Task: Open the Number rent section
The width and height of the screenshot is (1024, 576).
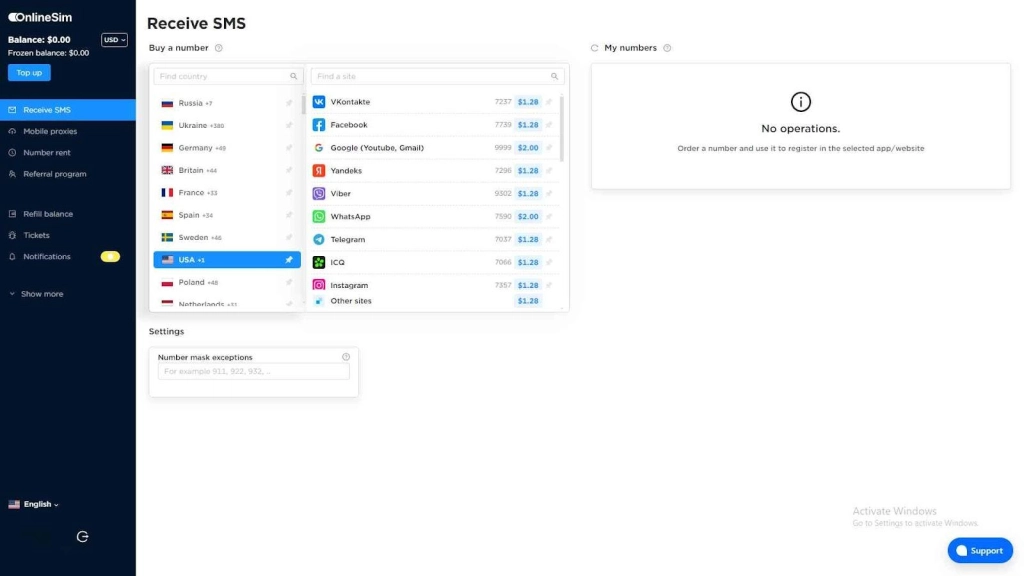Action: 46,153
